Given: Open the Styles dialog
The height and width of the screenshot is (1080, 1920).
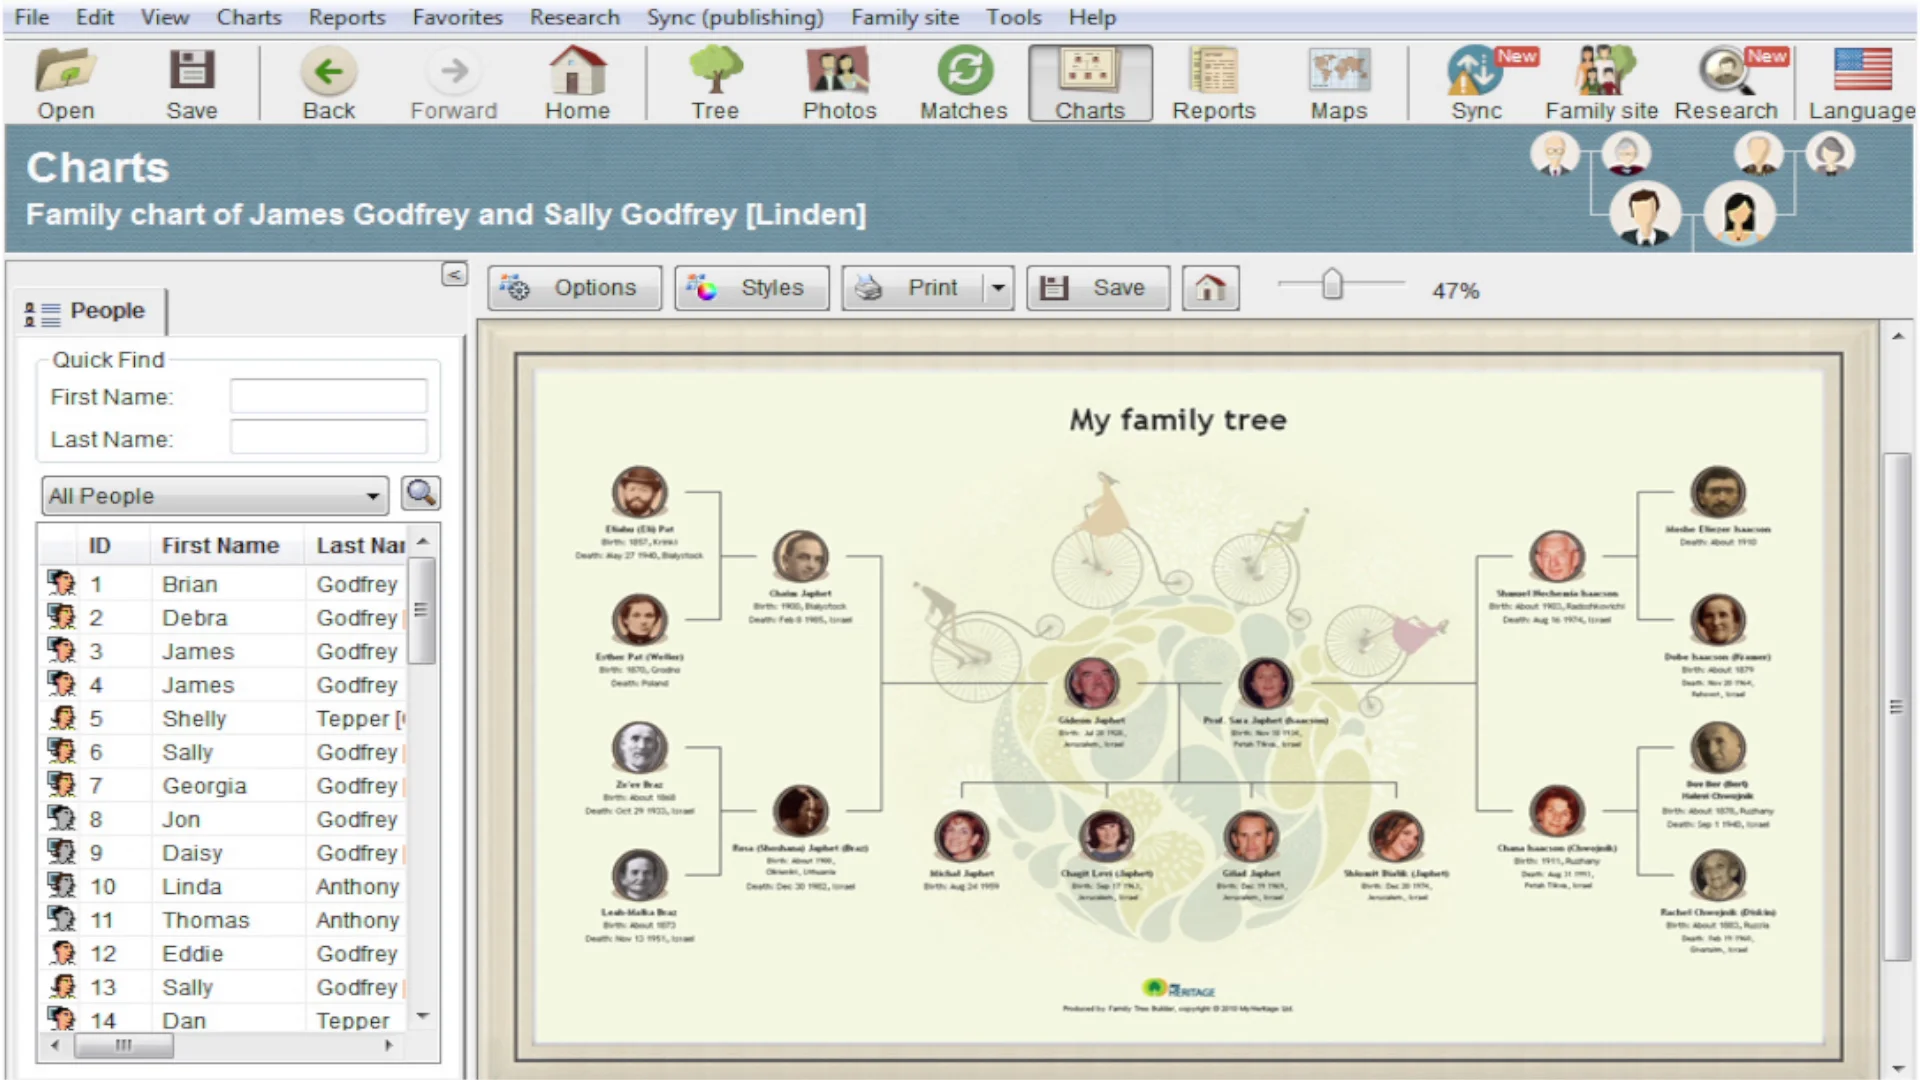Looking at the screenshot, I should click(751, 287).
